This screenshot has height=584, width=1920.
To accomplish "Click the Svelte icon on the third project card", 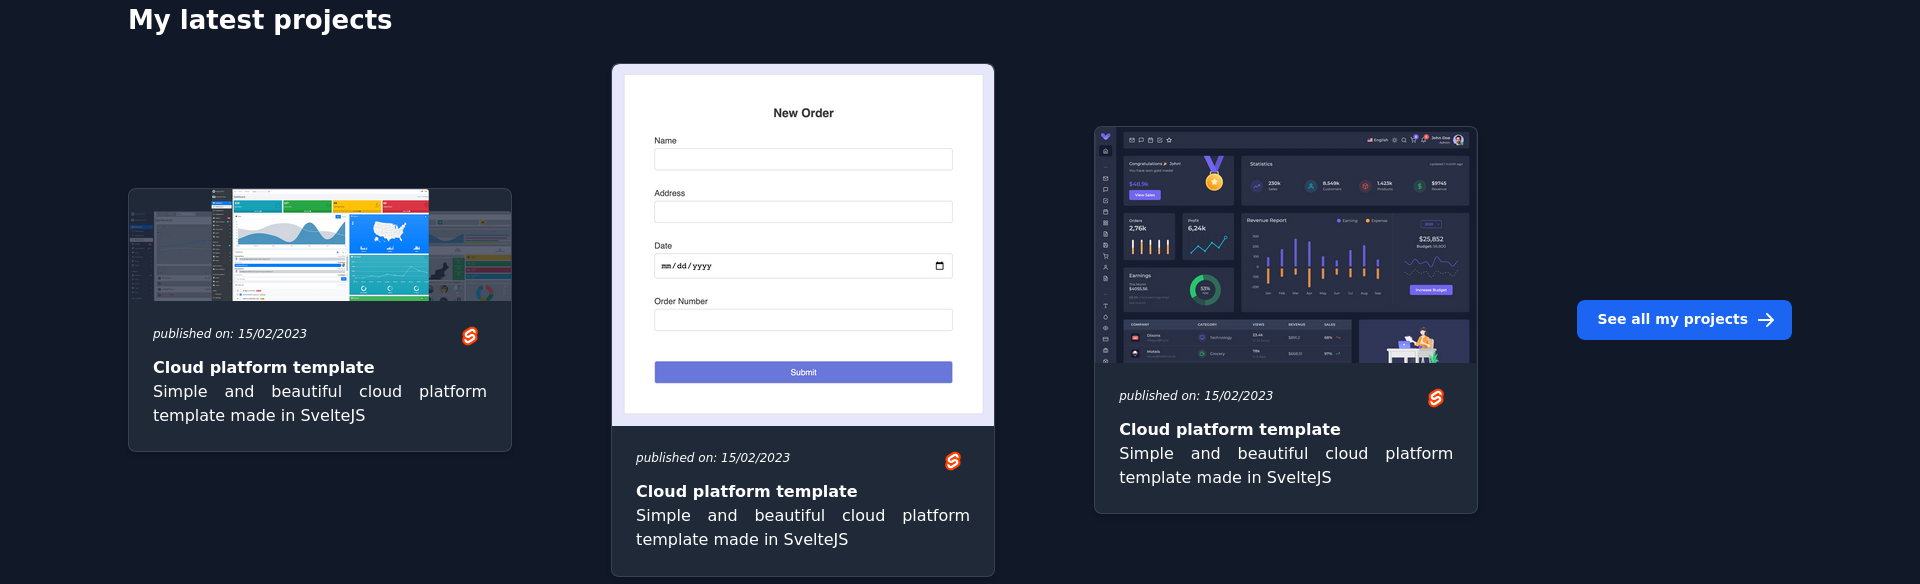I will pos(1436,398).
